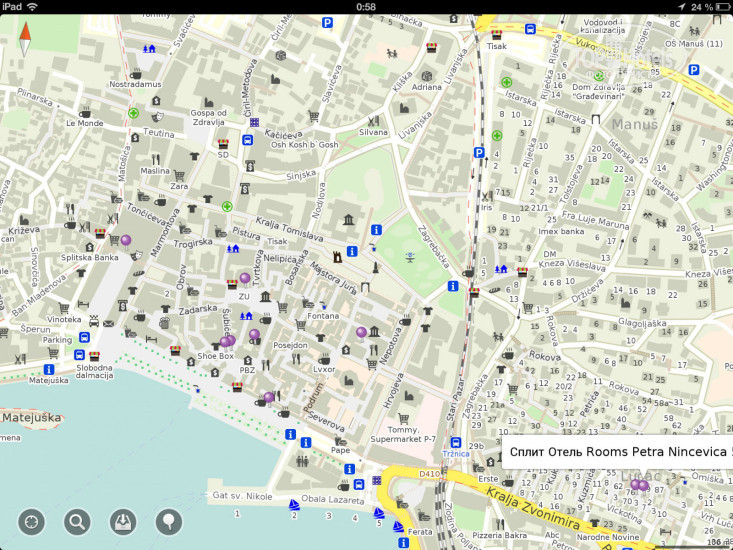Center map on my location
This screenshot has height=550, width=733.
(x=31, y=521)
